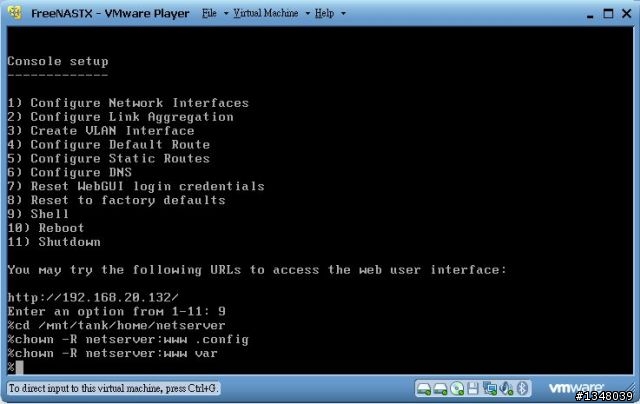This screenshot has height=404, width=640.
Task: Click the shell prompt cursor line
Action: (16, 367)
